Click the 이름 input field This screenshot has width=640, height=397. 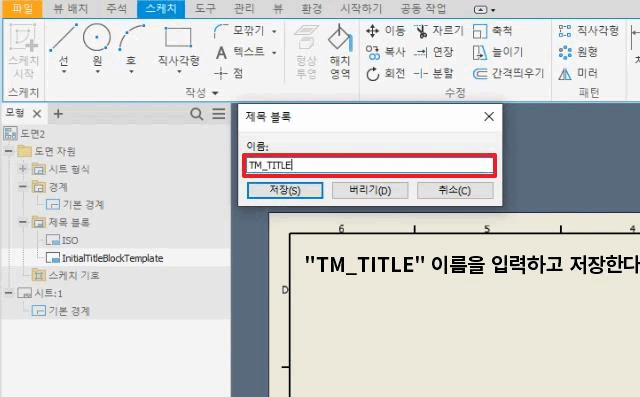(369, 165)
